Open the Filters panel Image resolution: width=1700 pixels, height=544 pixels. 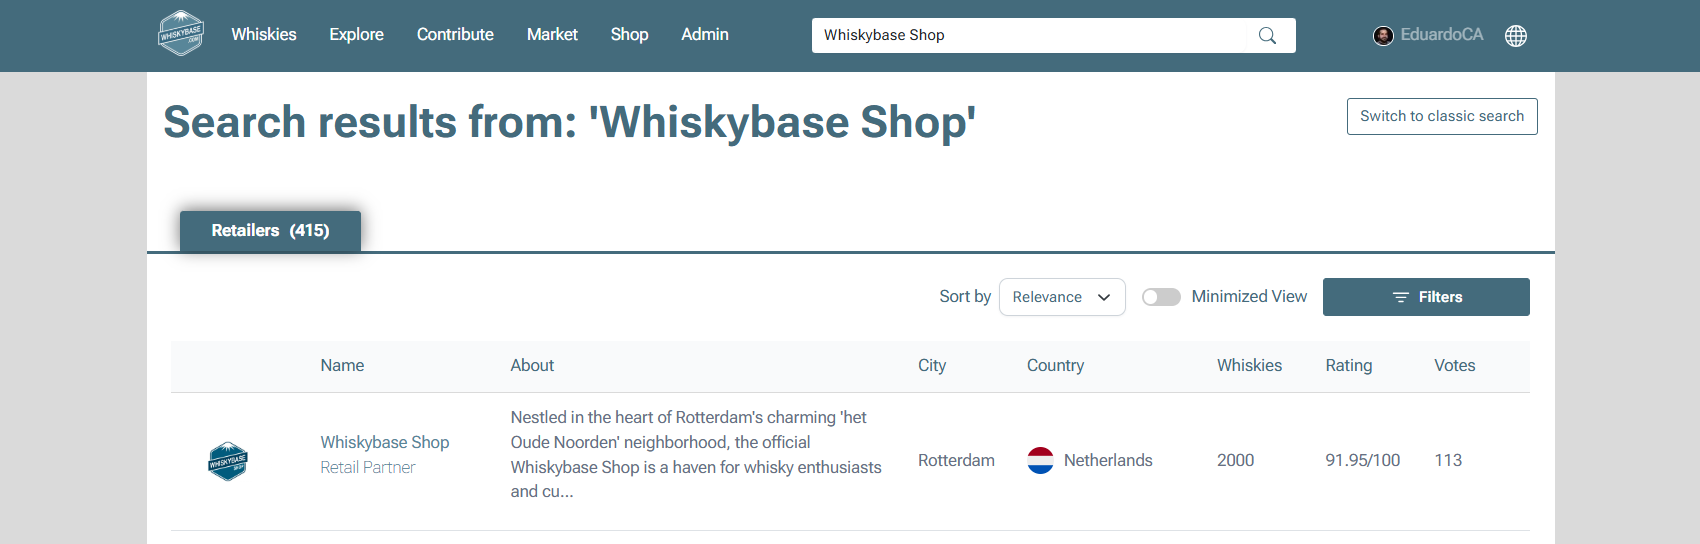[x=1426, y=297]
